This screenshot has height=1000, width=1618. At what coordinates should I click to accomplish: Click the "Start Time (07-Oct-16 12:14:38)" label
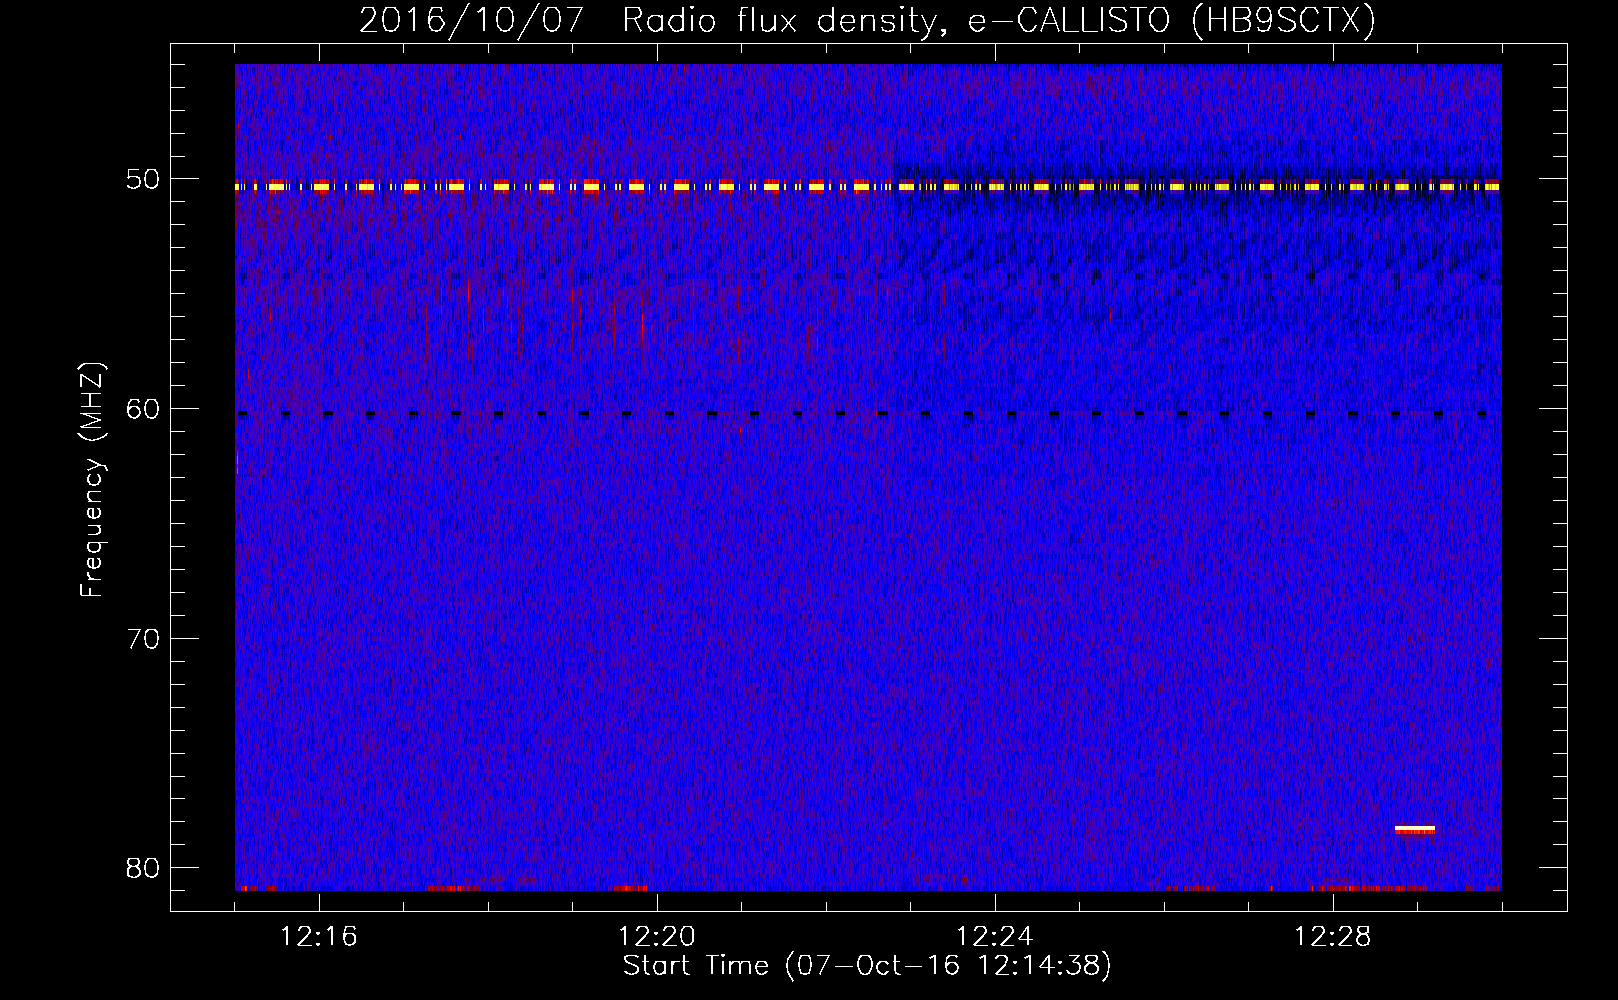point(867,966)
